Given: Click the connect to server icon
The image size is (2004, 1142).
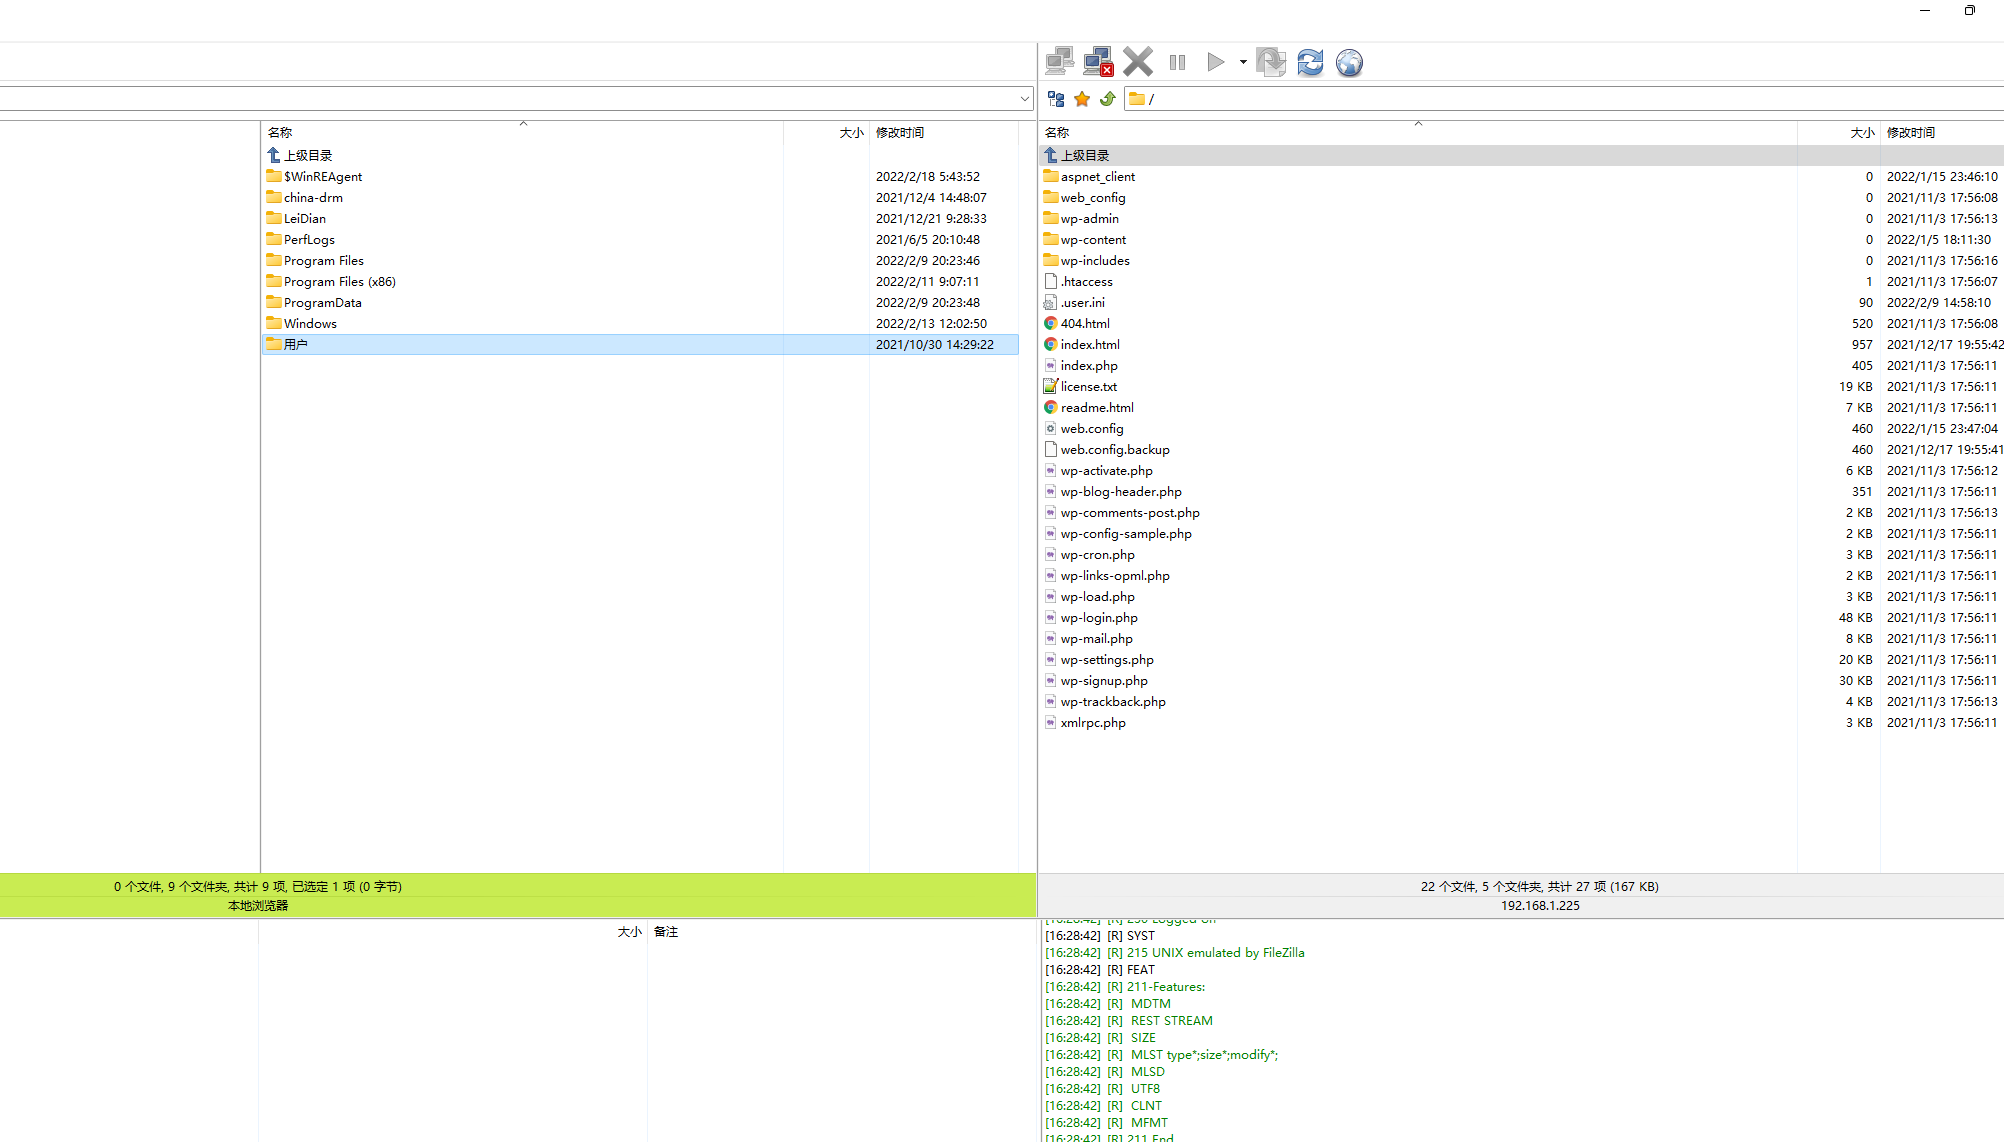Looking at the screenshot, I should 1060,62.
